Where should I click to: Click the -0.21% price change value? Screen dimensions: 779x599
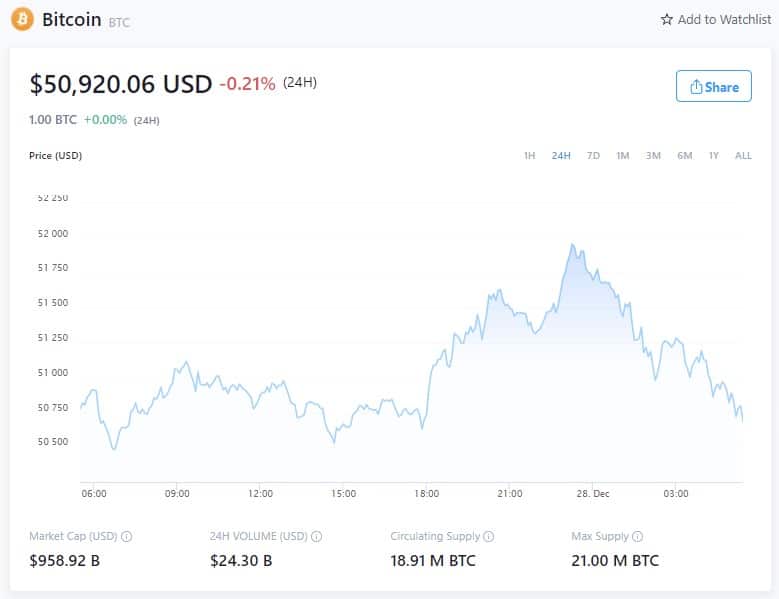point(247,83)
